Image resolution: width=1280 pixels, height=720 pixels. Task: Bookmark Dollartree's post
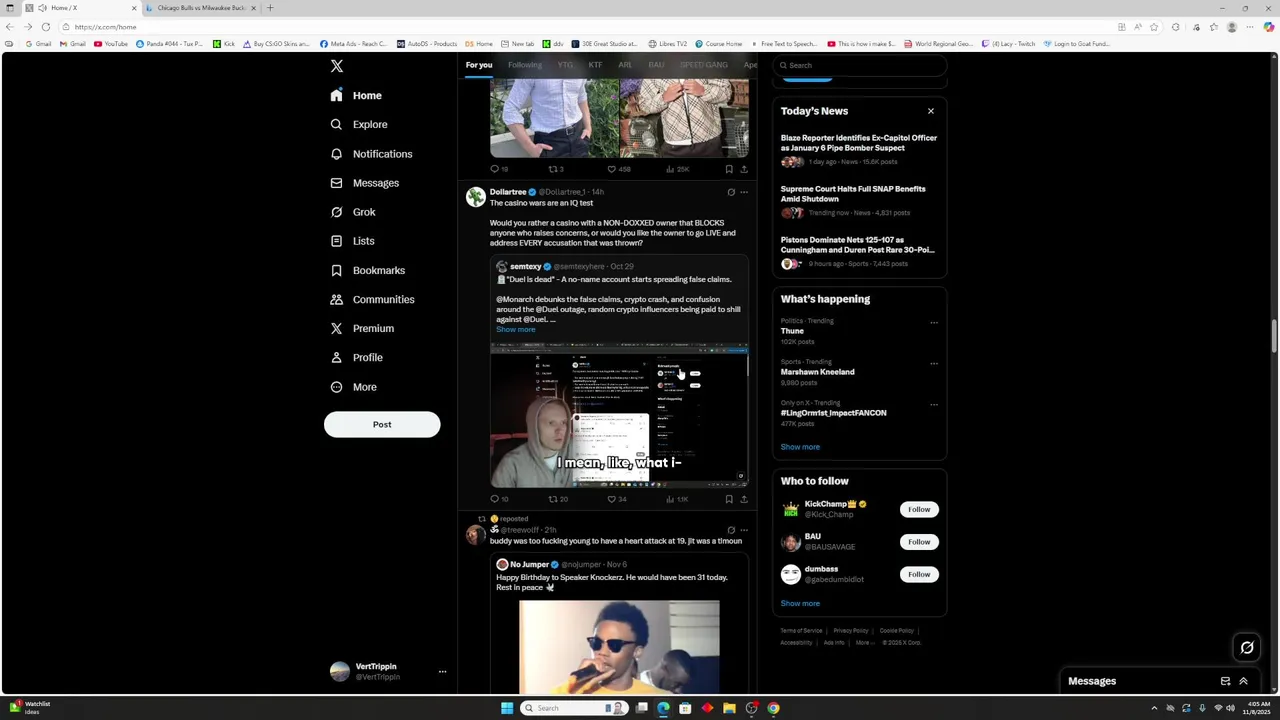pyautogui.click(x=729, y=499)
